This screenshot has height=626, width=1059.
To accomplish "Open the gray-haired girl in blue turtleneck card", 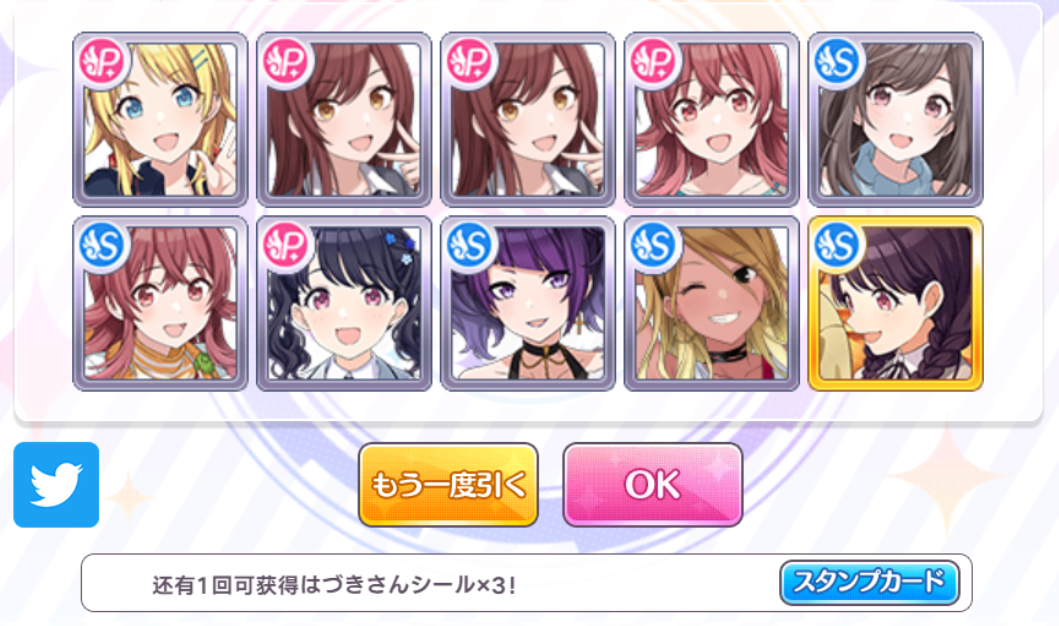I will pyautogui.click(x=896, y=120).
